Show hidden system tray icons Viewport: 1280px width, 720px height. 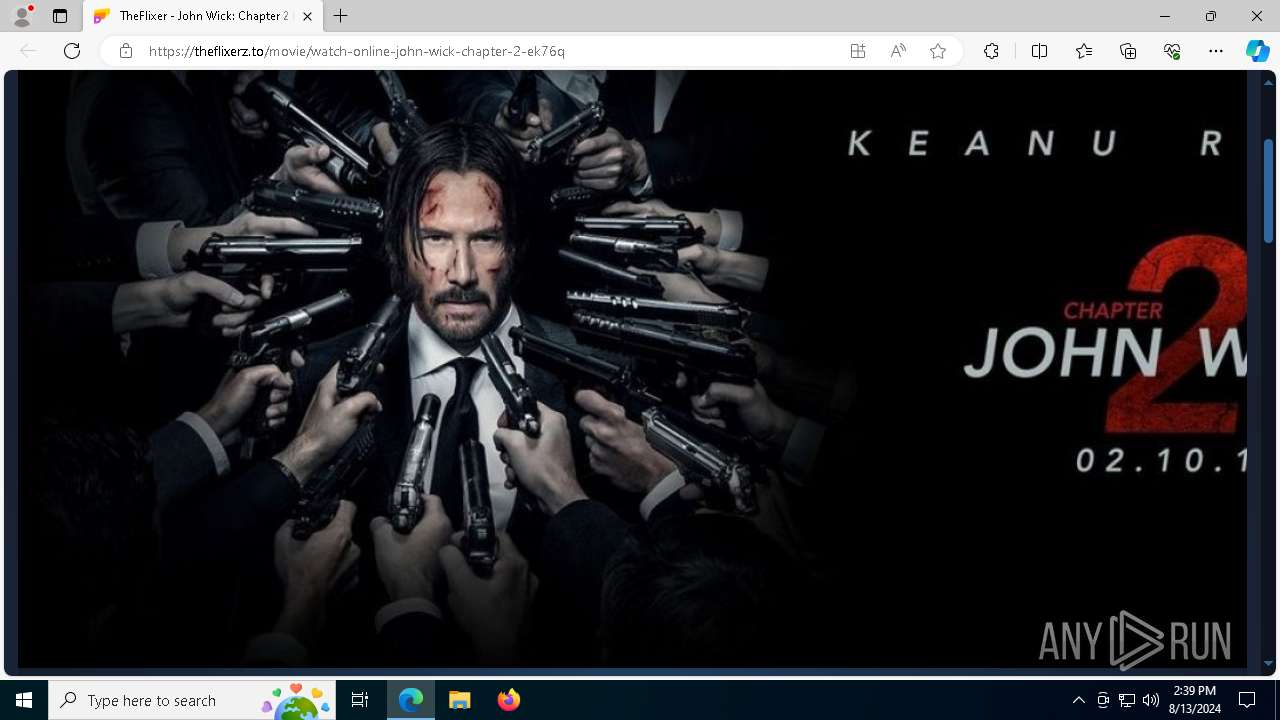coord(1078,700)
